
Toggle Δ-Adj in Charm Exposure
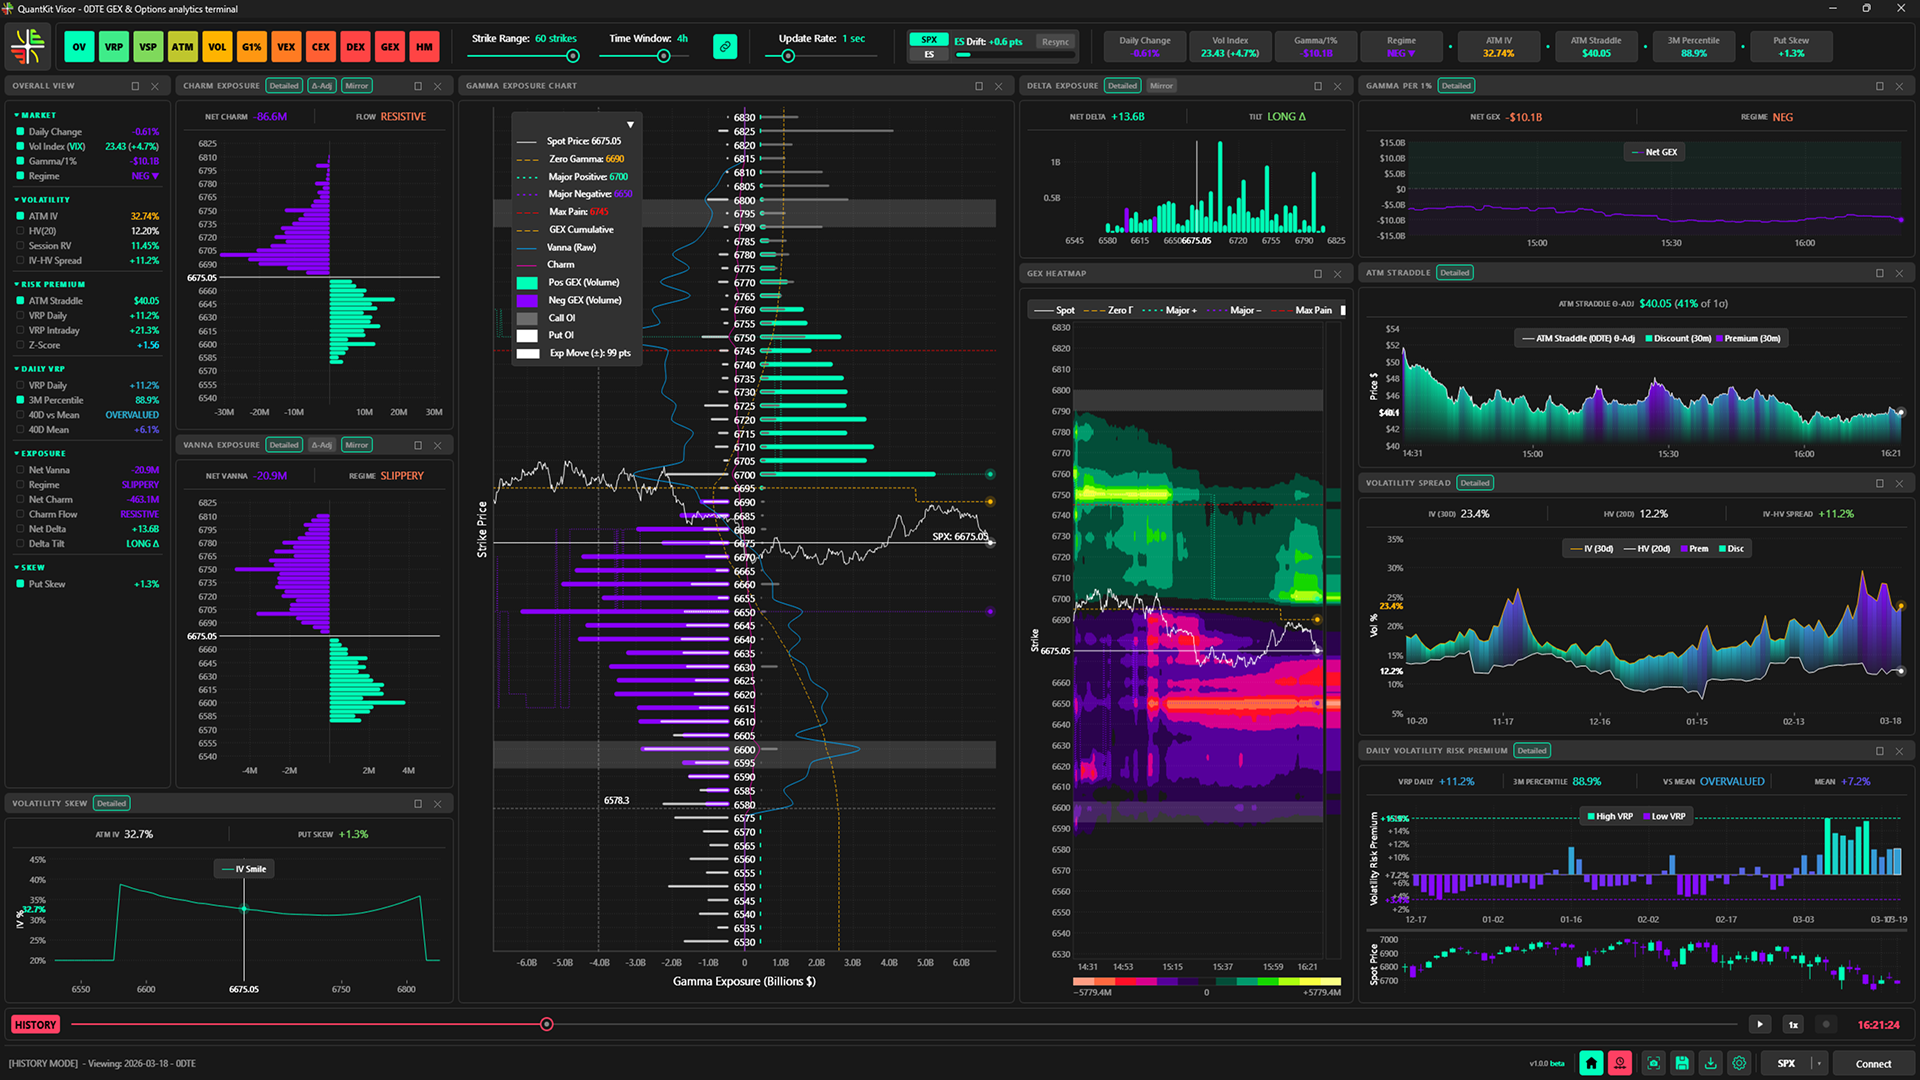[322, 86]
